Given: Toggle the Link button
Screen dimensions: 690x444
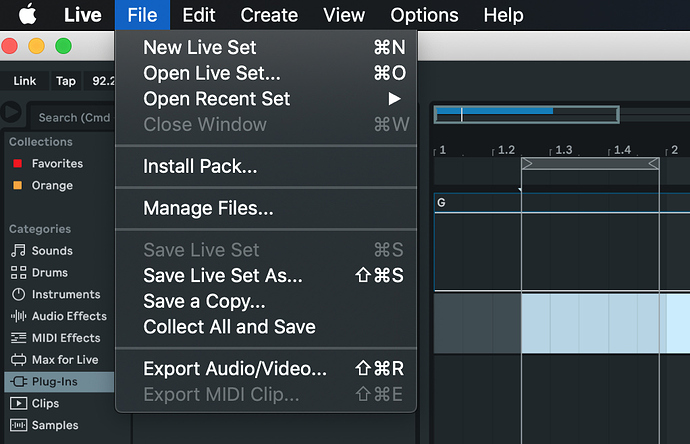Looking at the screenshot, I should [25, 81].
